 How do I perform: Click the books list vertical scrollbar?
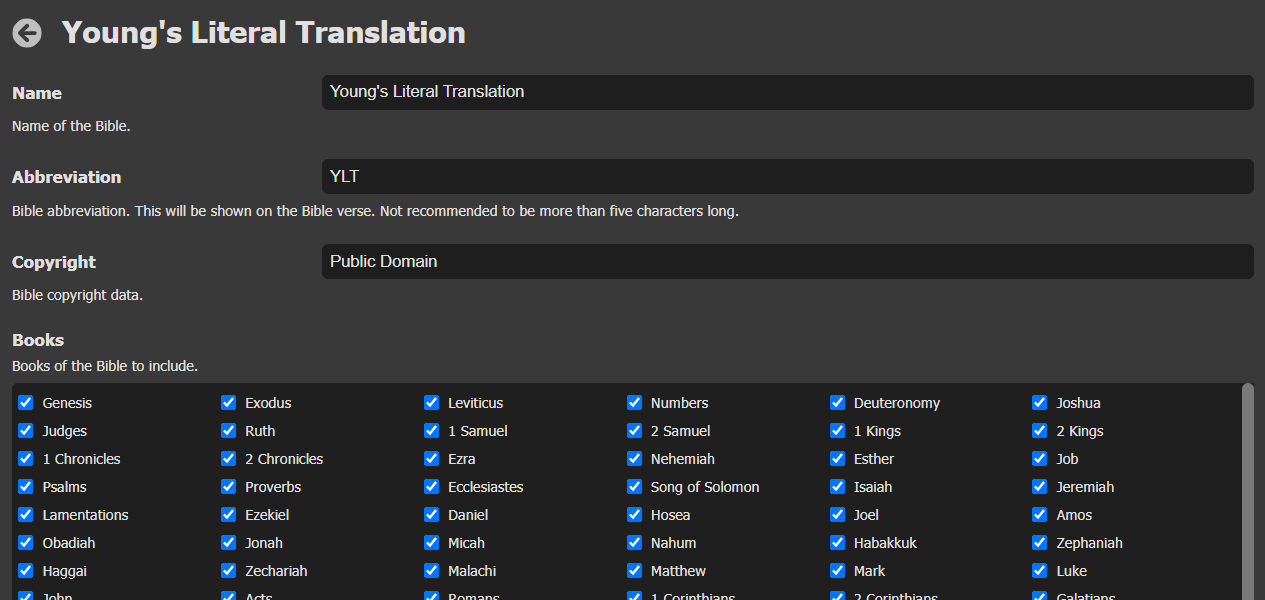coord(1247,490)
